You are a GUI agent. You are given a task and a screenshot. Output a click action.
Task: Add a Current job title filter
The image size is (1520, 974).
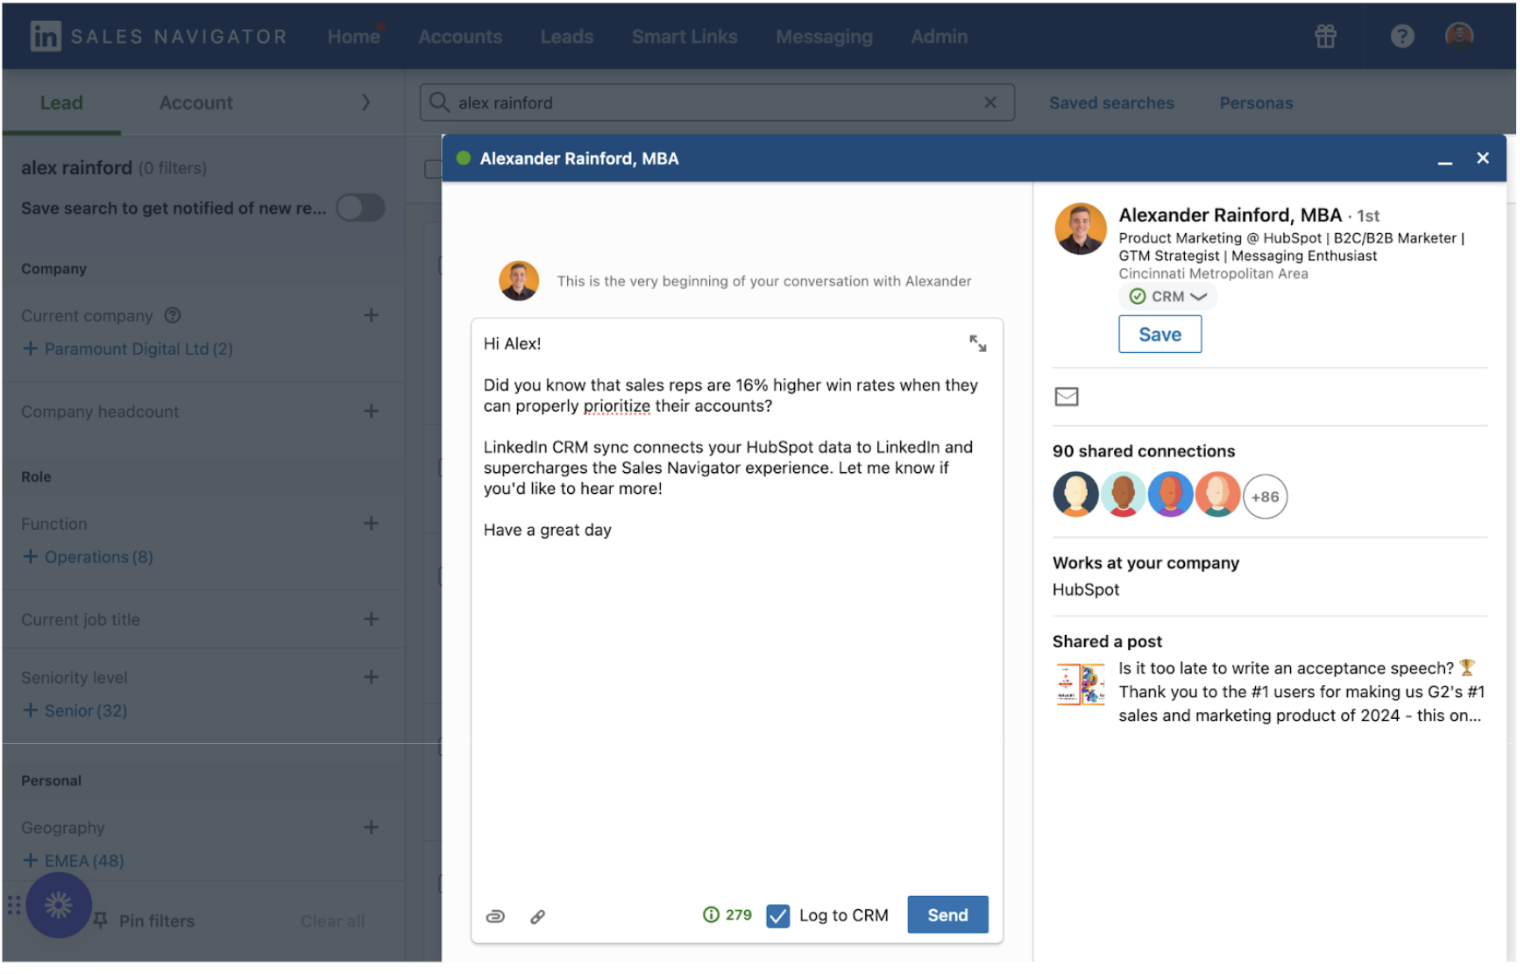click(371, 619)
